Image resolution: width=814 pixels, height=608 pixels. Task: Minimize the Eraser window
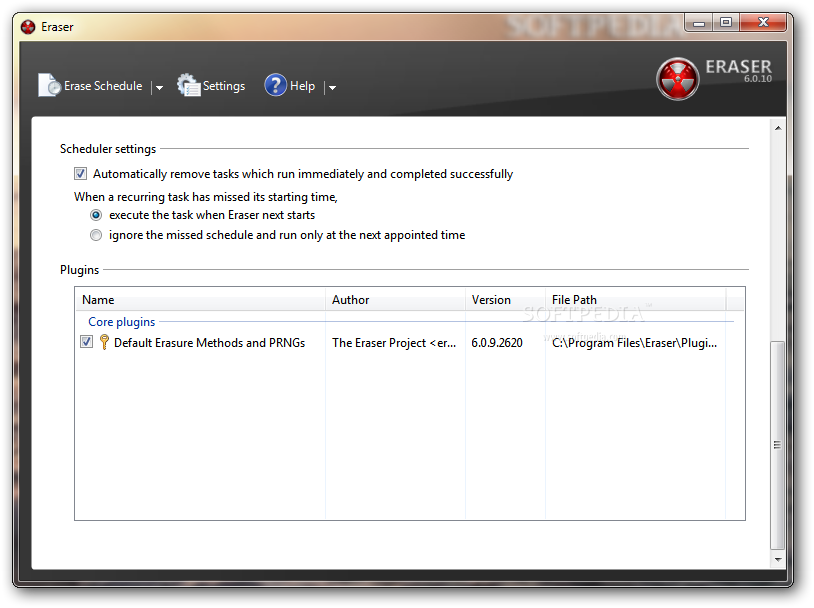click(699, 23)
